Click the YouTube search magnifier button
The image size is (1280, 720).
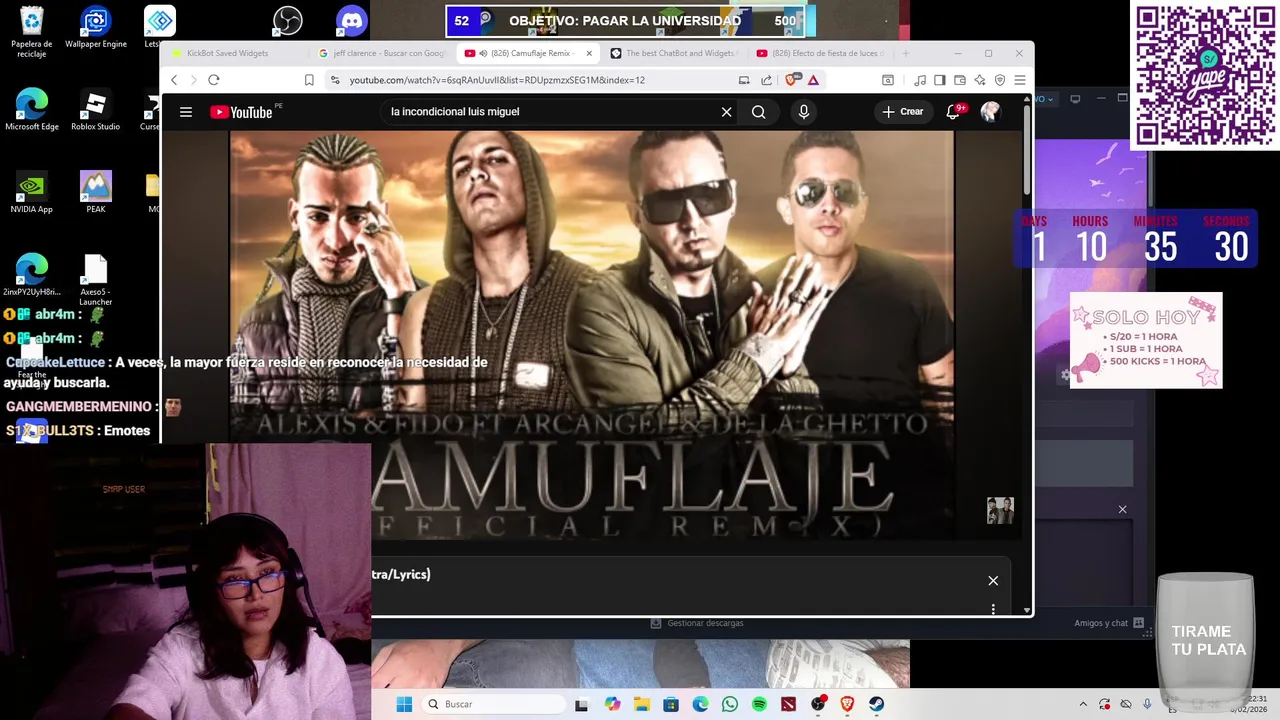pyautogui.click(x=758, y=112)
